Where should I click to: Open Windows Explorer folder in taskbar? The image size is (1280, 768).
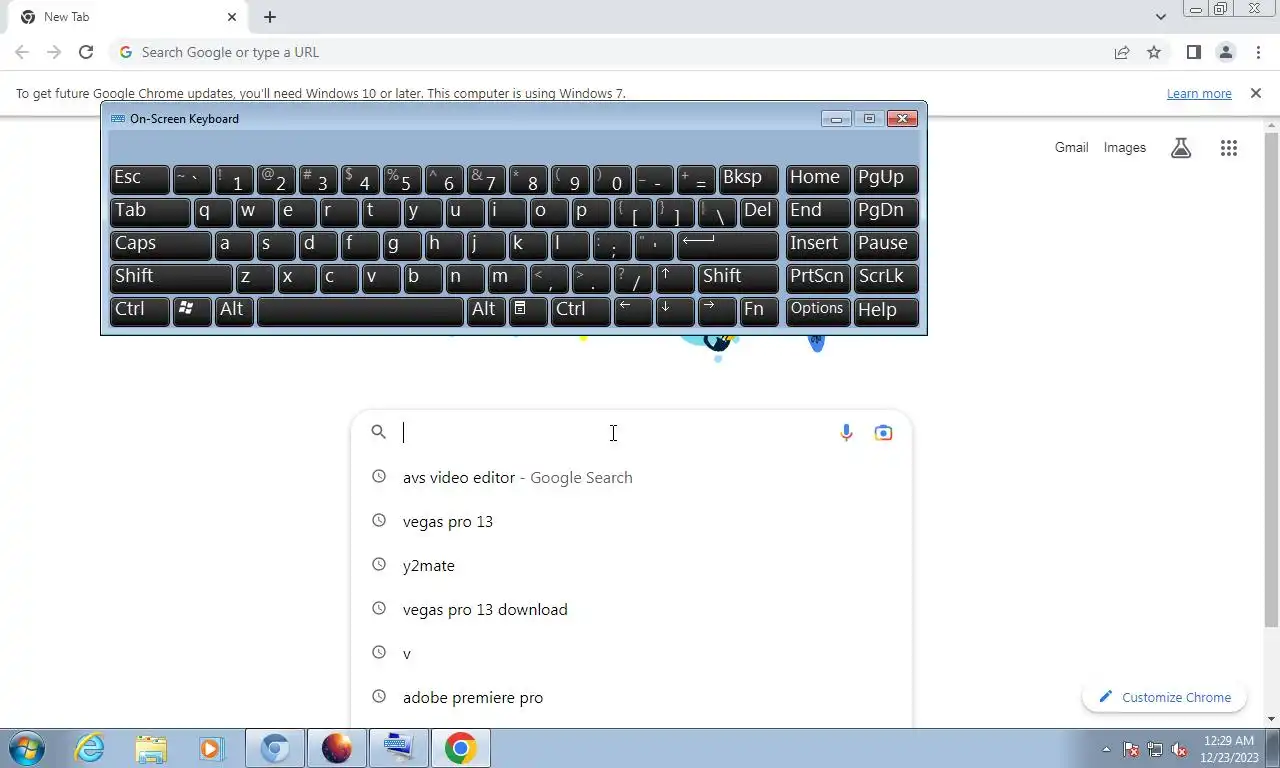click(151, 748)
